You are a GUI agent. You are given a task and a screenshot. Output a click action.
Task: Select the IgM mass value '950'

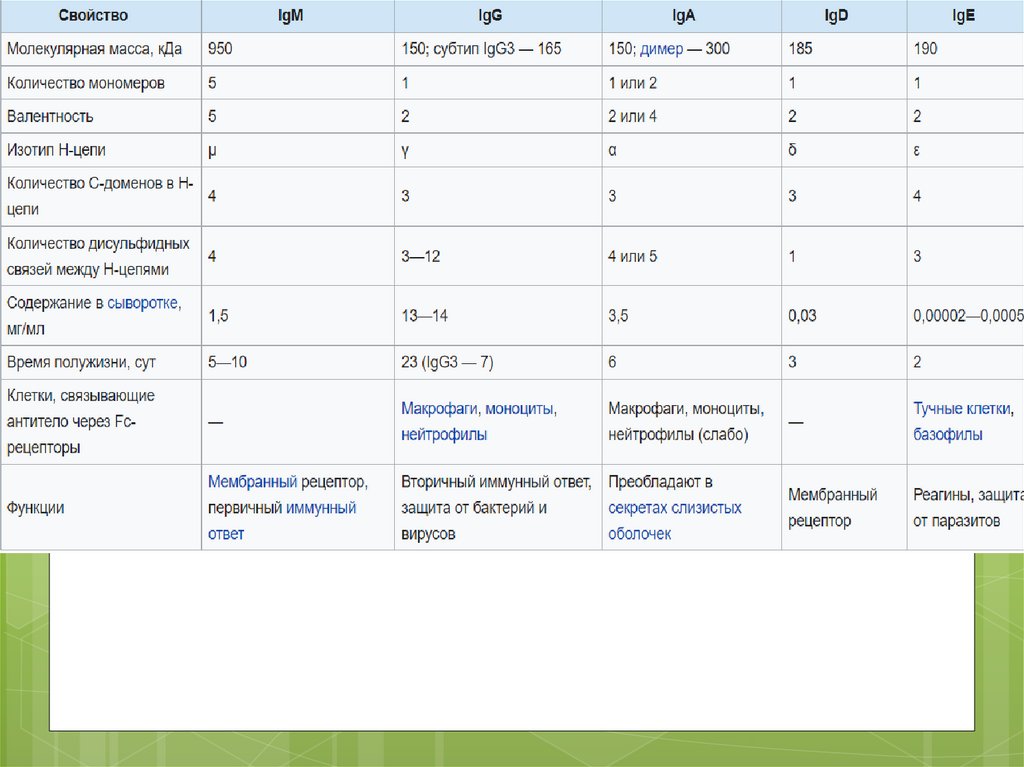220,49
